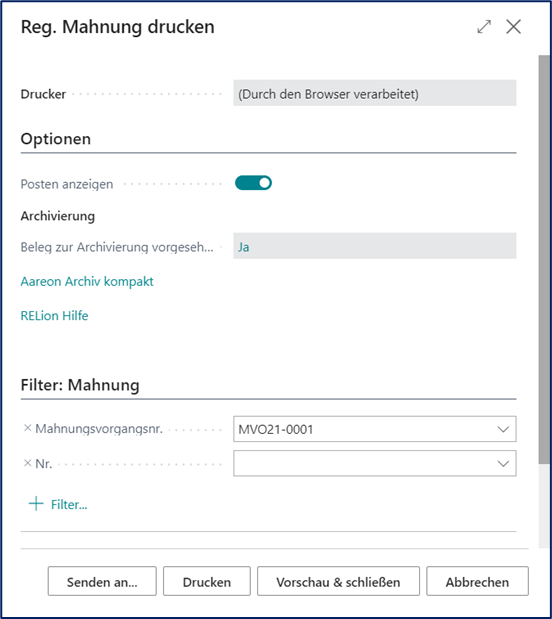The width and height of the screenshot is (552, 619).
Task: Remove the Mahnungsvorgangsnr. filter
Action: (27, 428)
